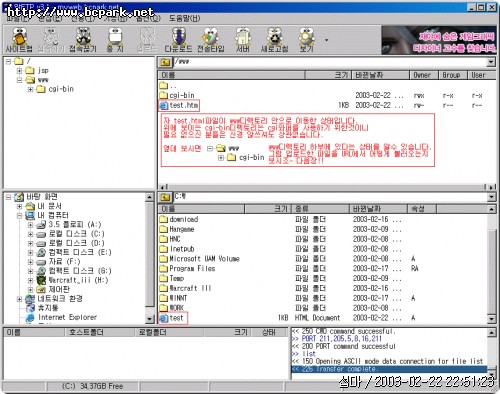The height and width of the screenshot is (394, 500).
Task: Stop transfer with the 중지 icon
Action: coord(115,40)
